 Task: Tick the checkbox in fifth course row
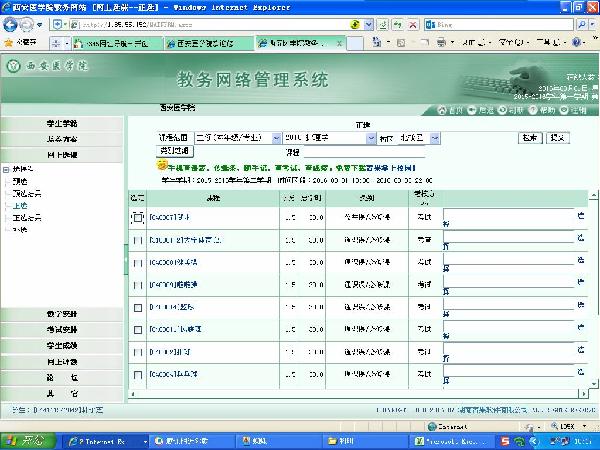pyautogui.click(x=138, y=308)
